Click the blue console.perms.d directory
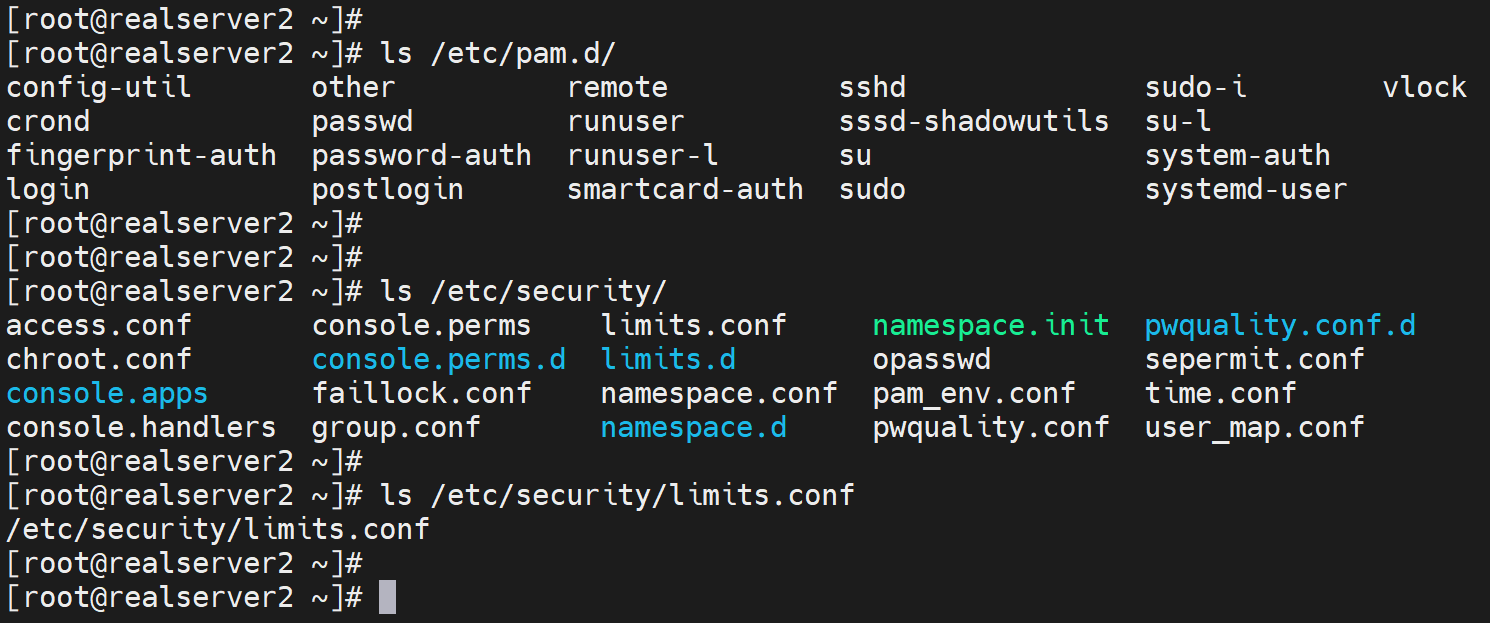Viewport: 1490px width, 623px height. pos(438,359)
